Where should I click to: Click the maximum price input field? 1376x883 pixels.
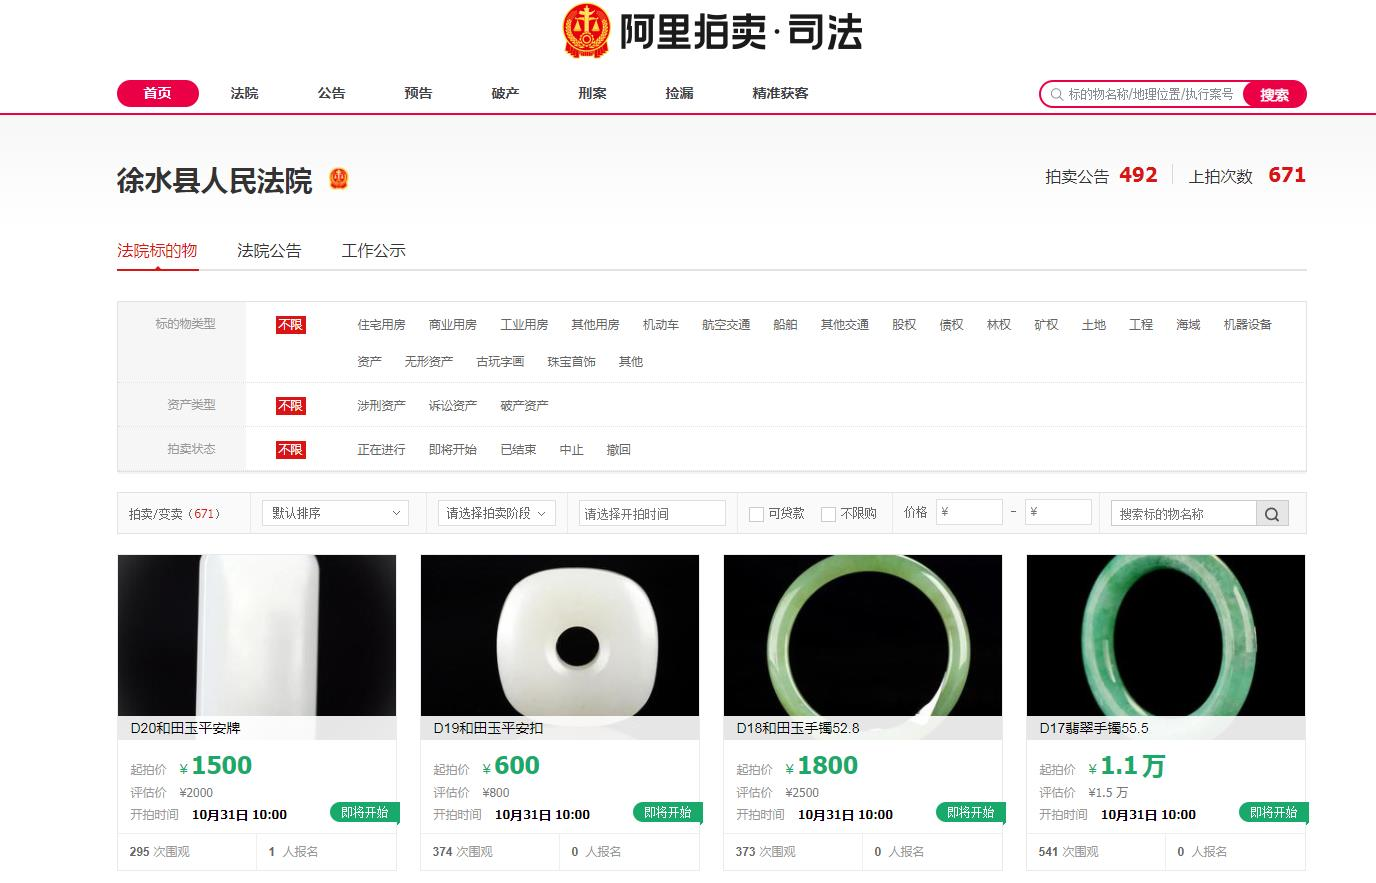[1058, 512]
